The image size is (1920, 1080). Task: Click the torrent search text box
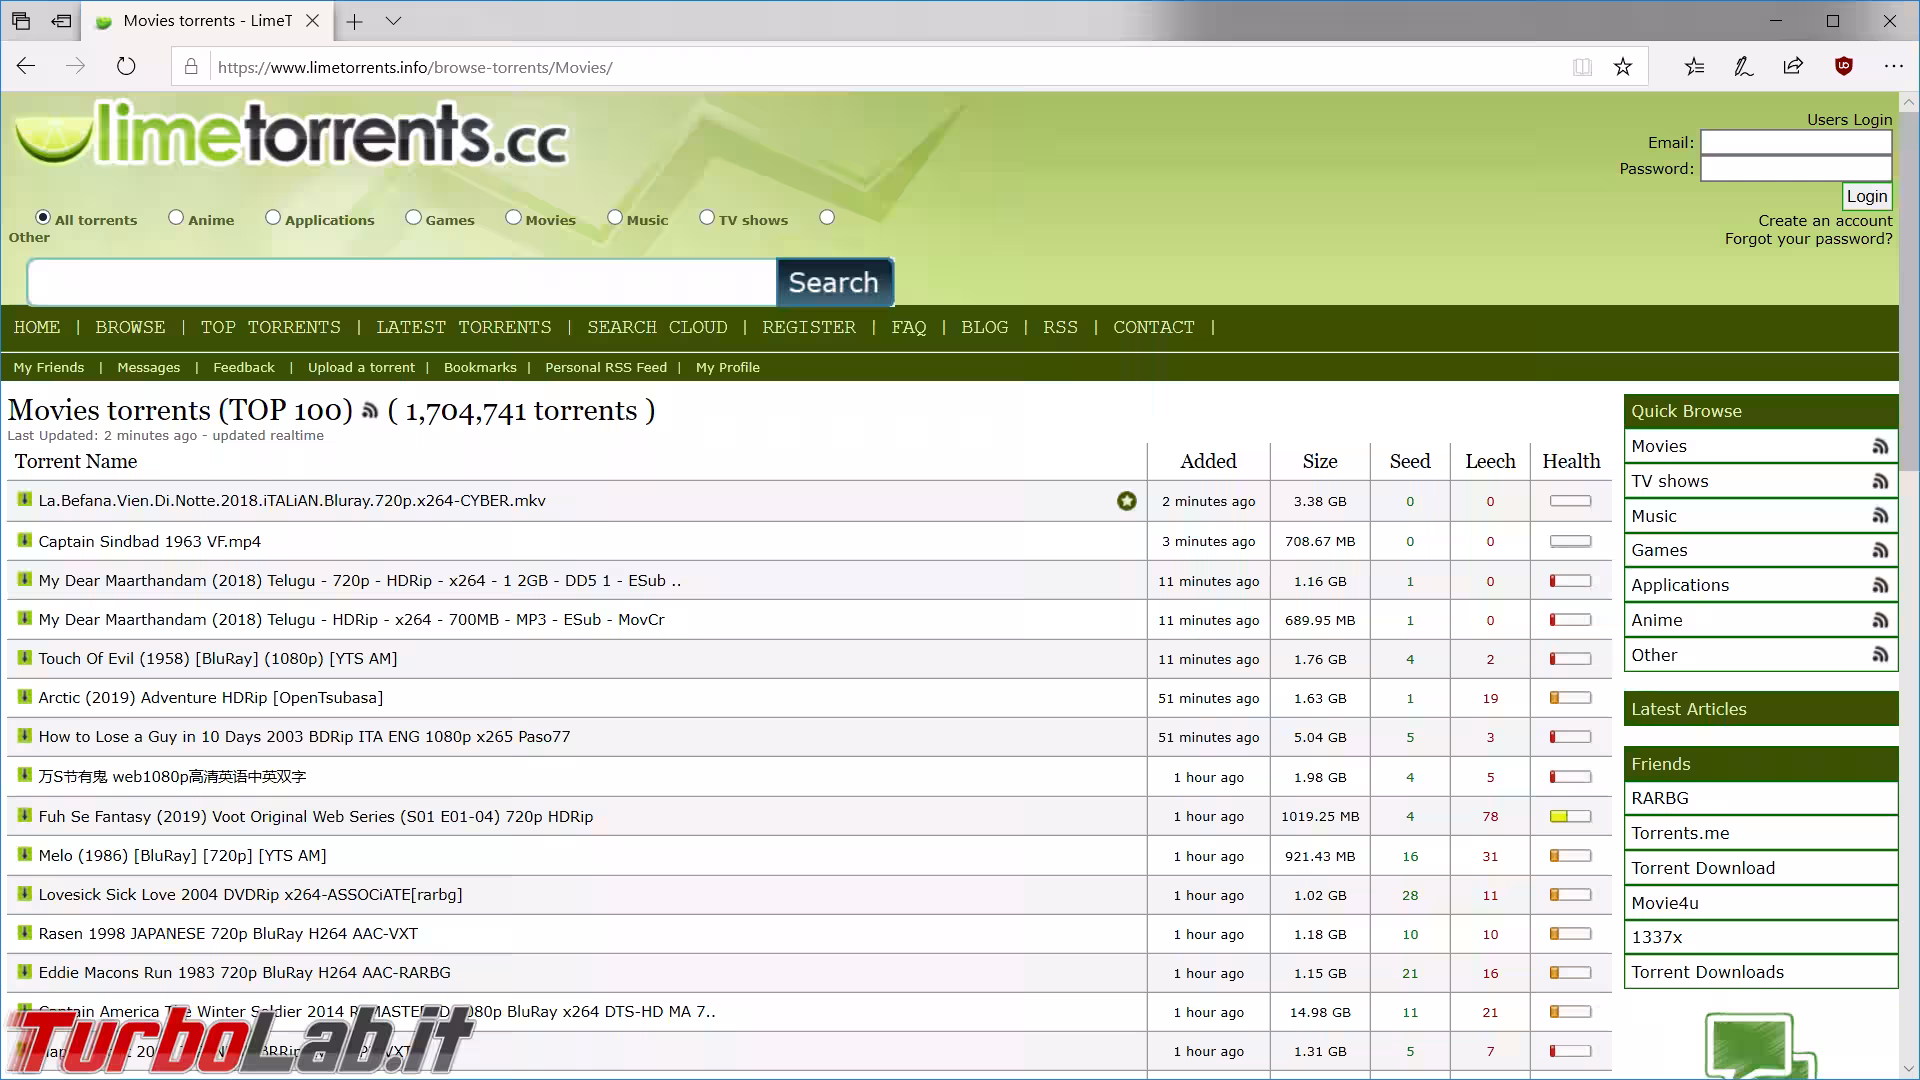[x=402, y=282]
